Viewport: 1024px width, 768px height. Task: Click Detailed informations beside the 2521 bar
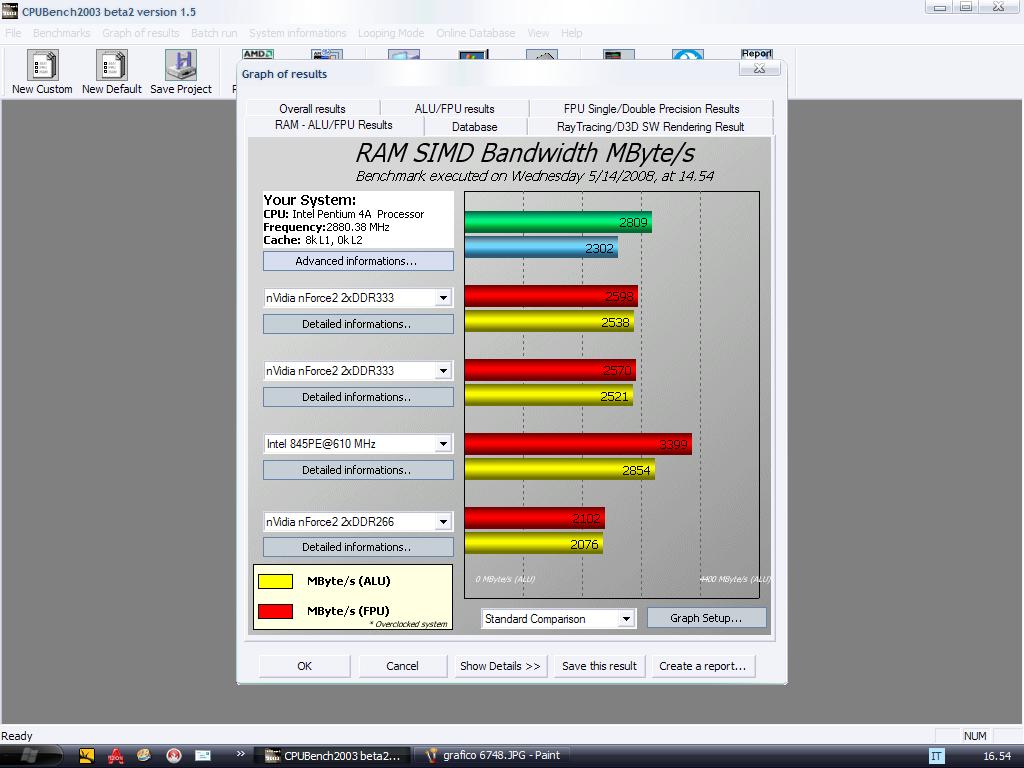pyautogui.click(x=358, y=397)
